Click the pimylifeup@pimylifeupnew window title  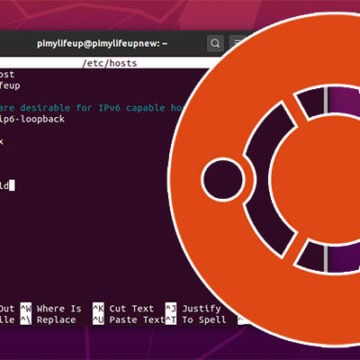coord(102,44)
